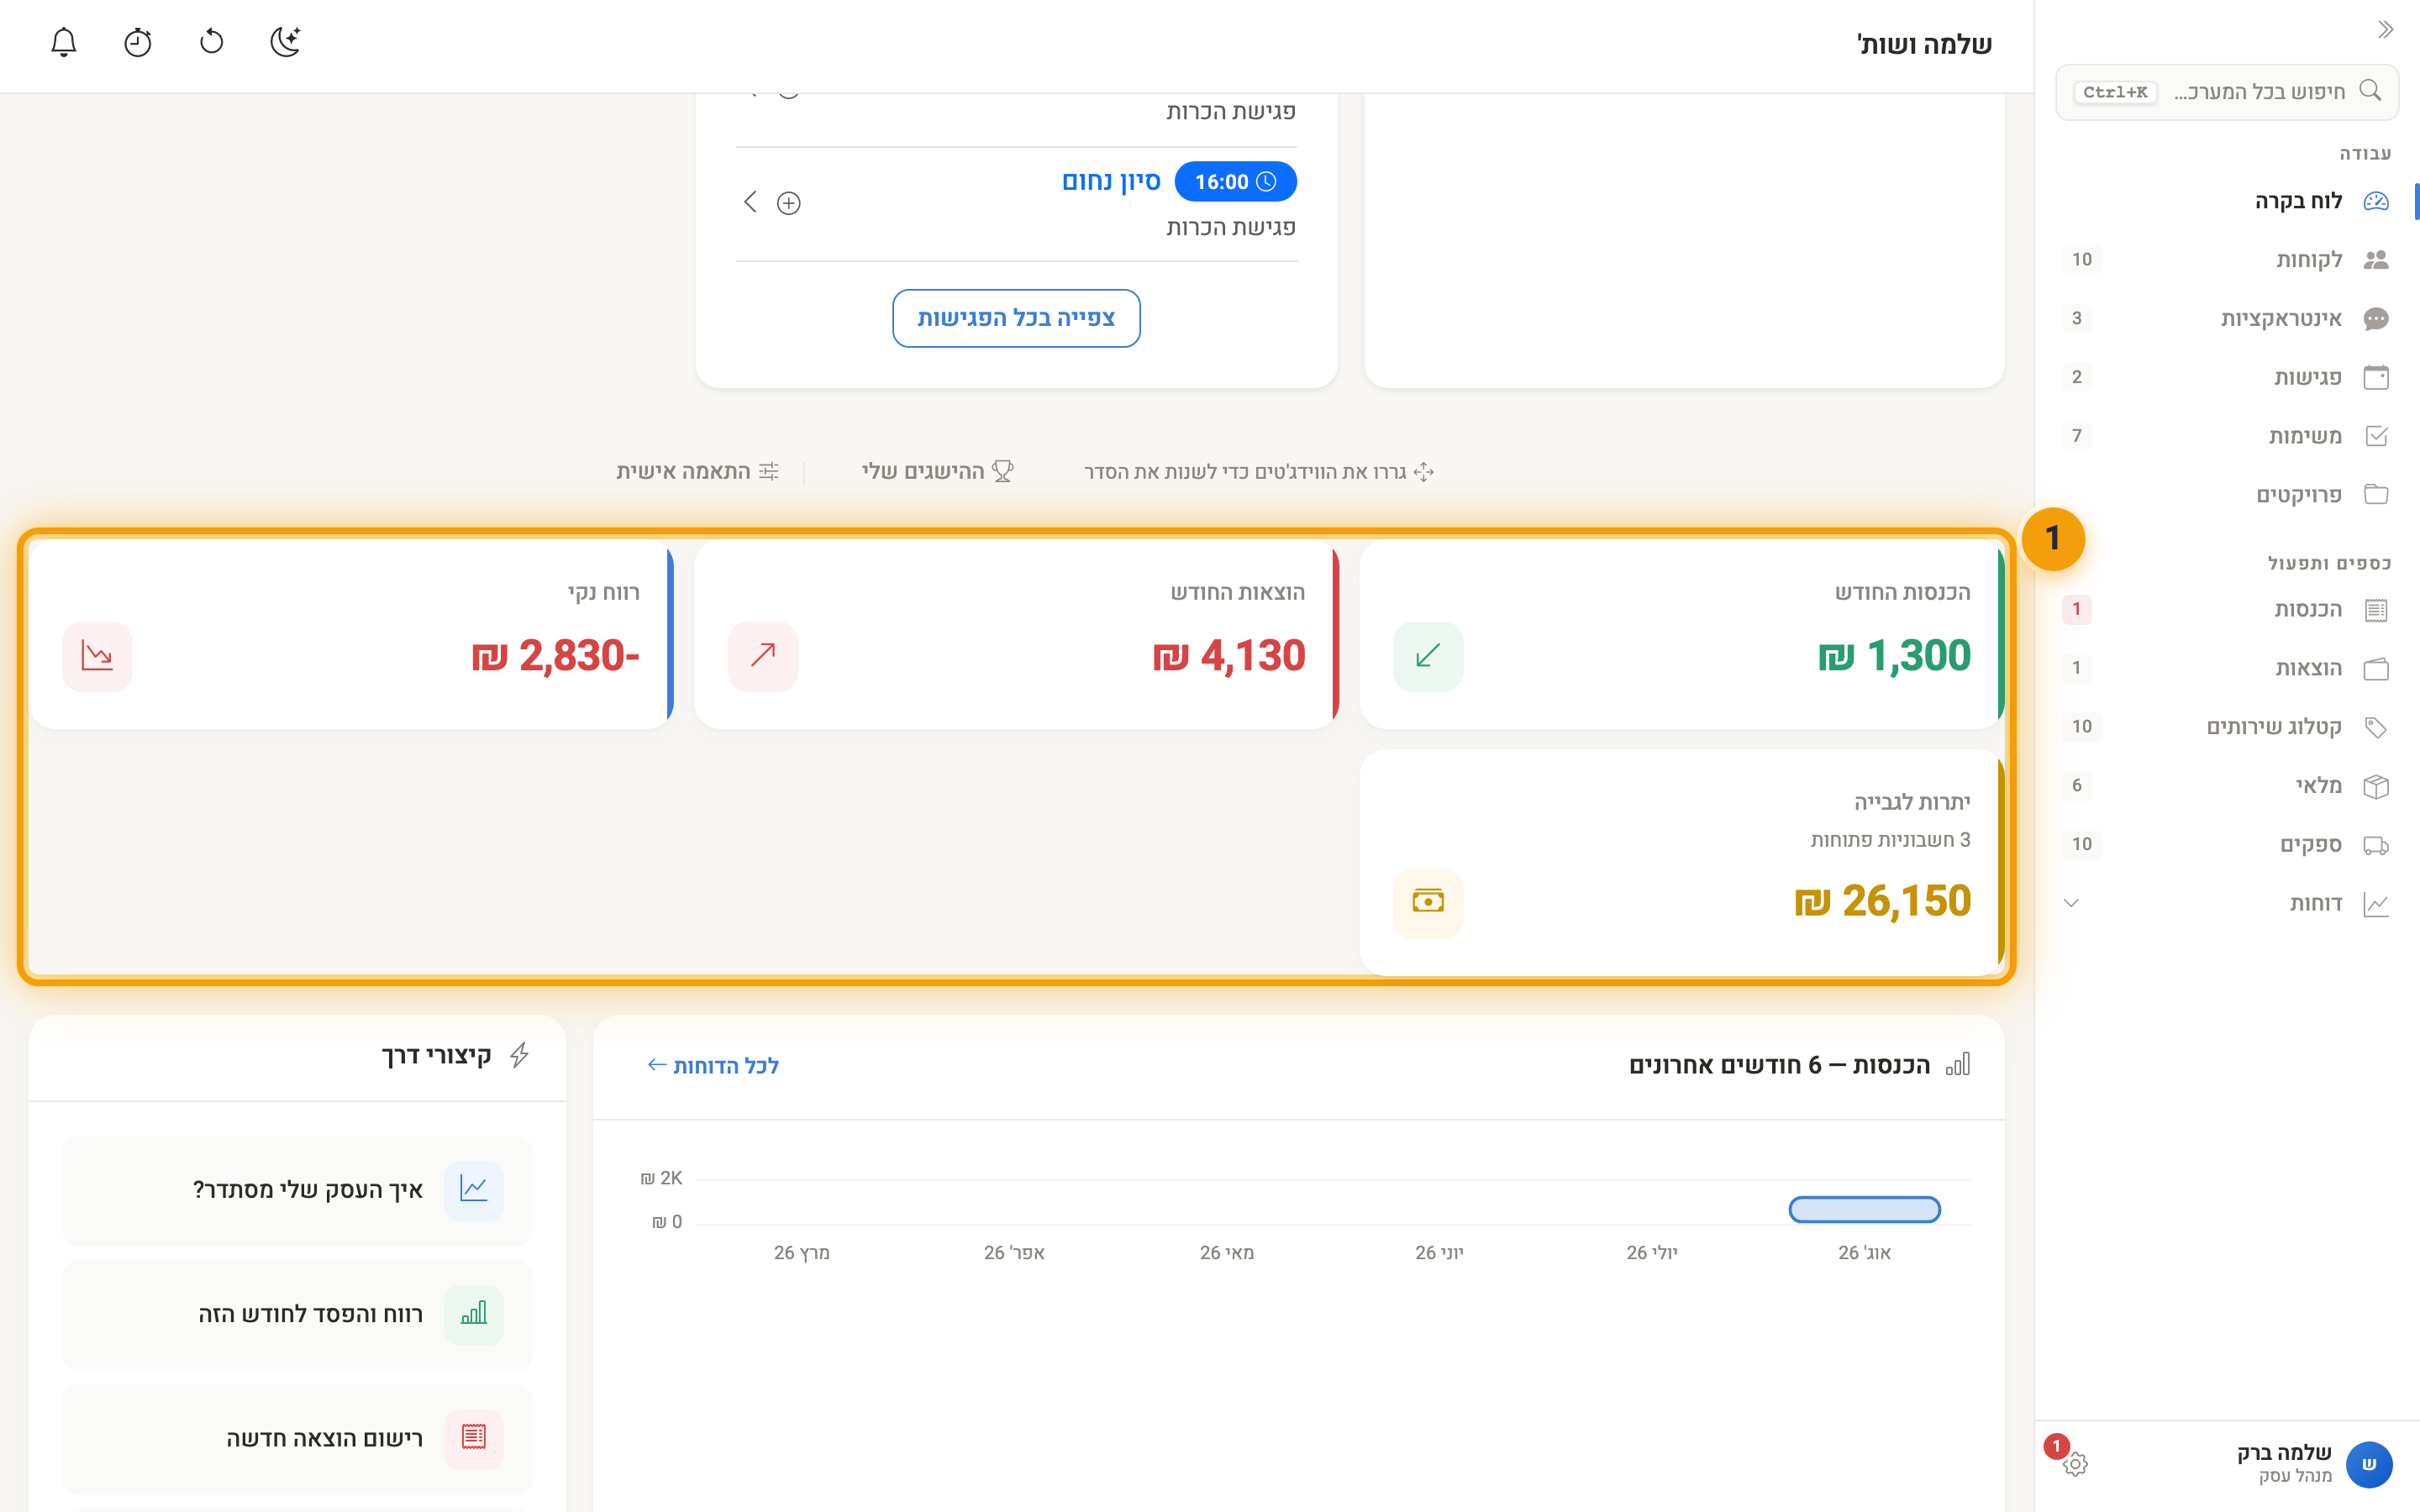This screenshot has width=2420, height=1512.
Task: Open לוח בקרה dashboard
Action: click(2227, 201)
